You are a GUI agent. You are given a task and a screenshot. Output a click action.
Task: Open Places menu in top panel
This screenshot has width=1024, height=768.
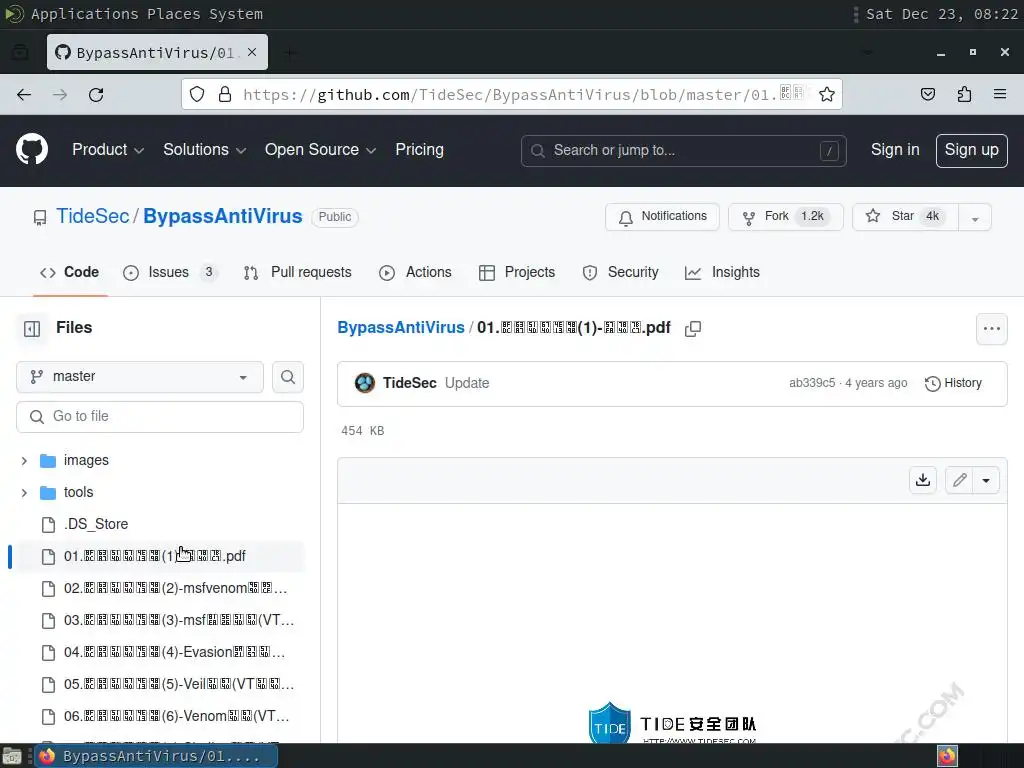click(x=174, y=14)
